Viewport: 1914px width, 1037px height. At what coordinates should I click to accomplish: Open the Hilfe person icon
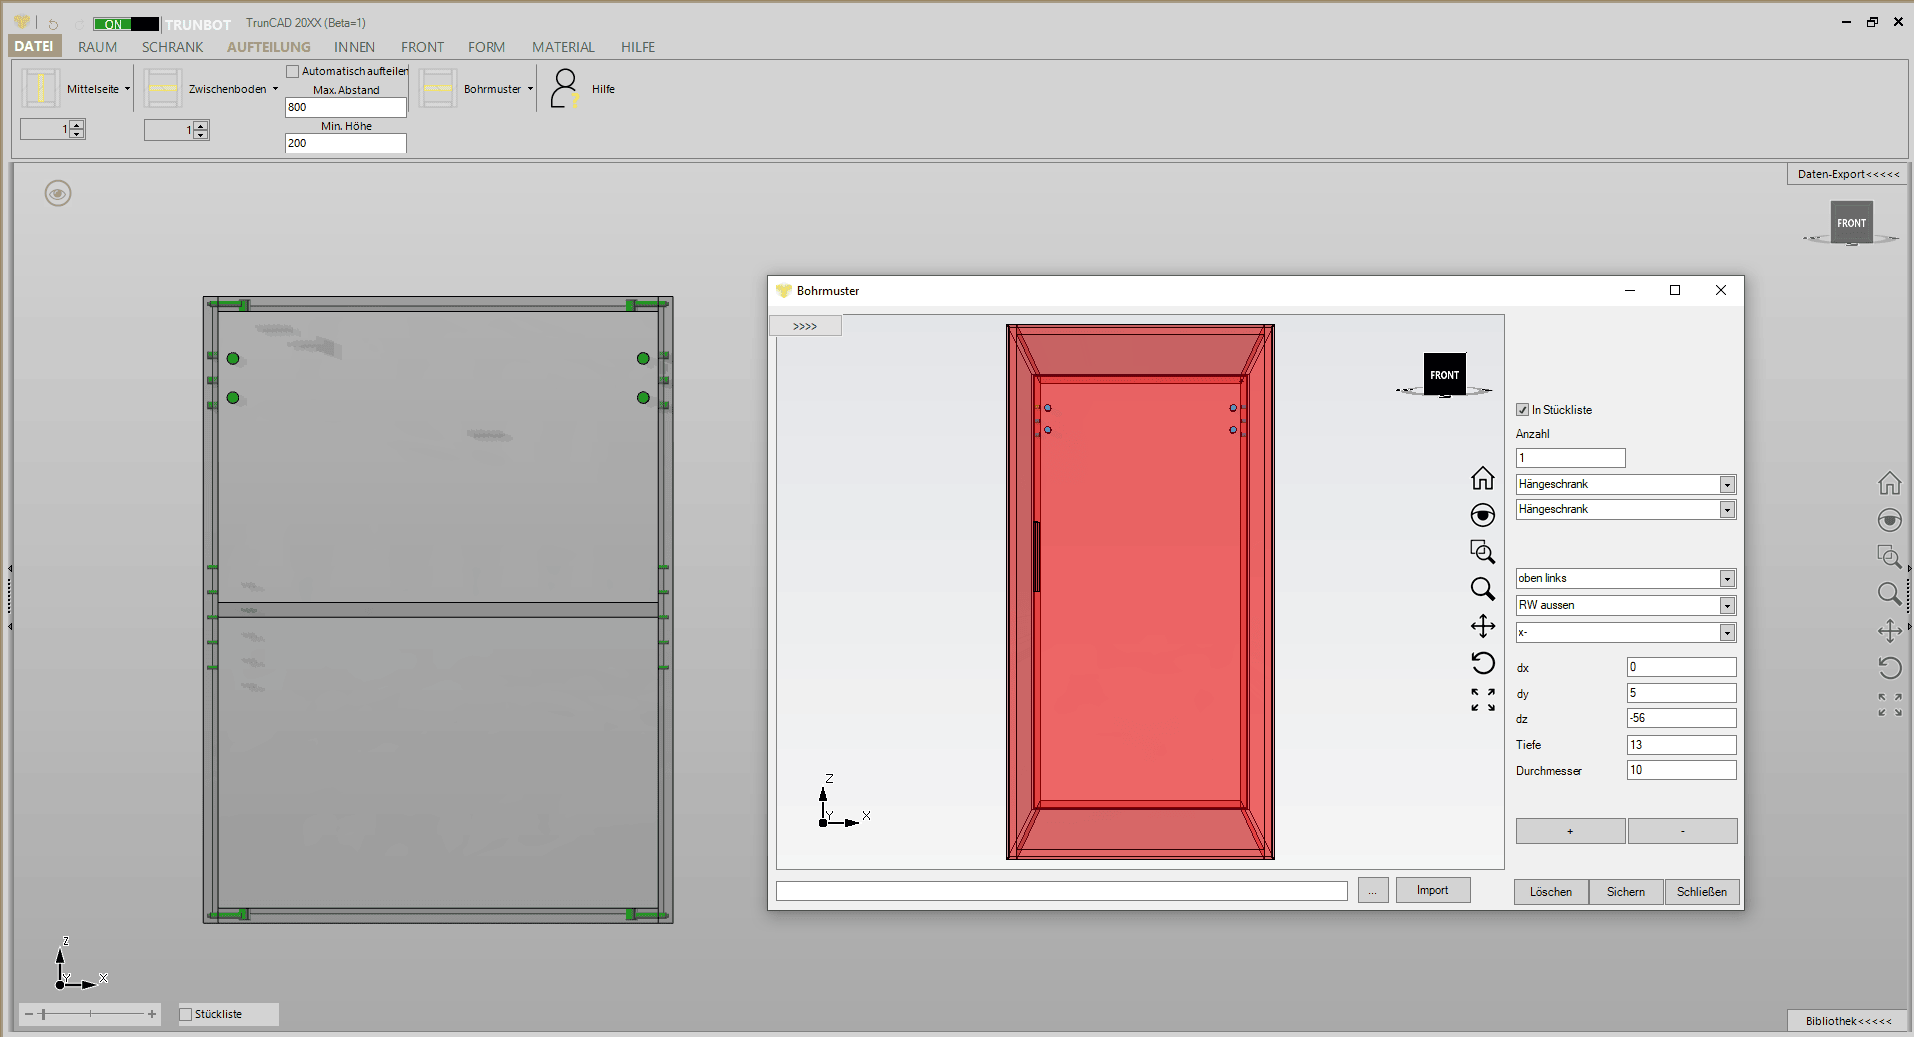point(565,88)
